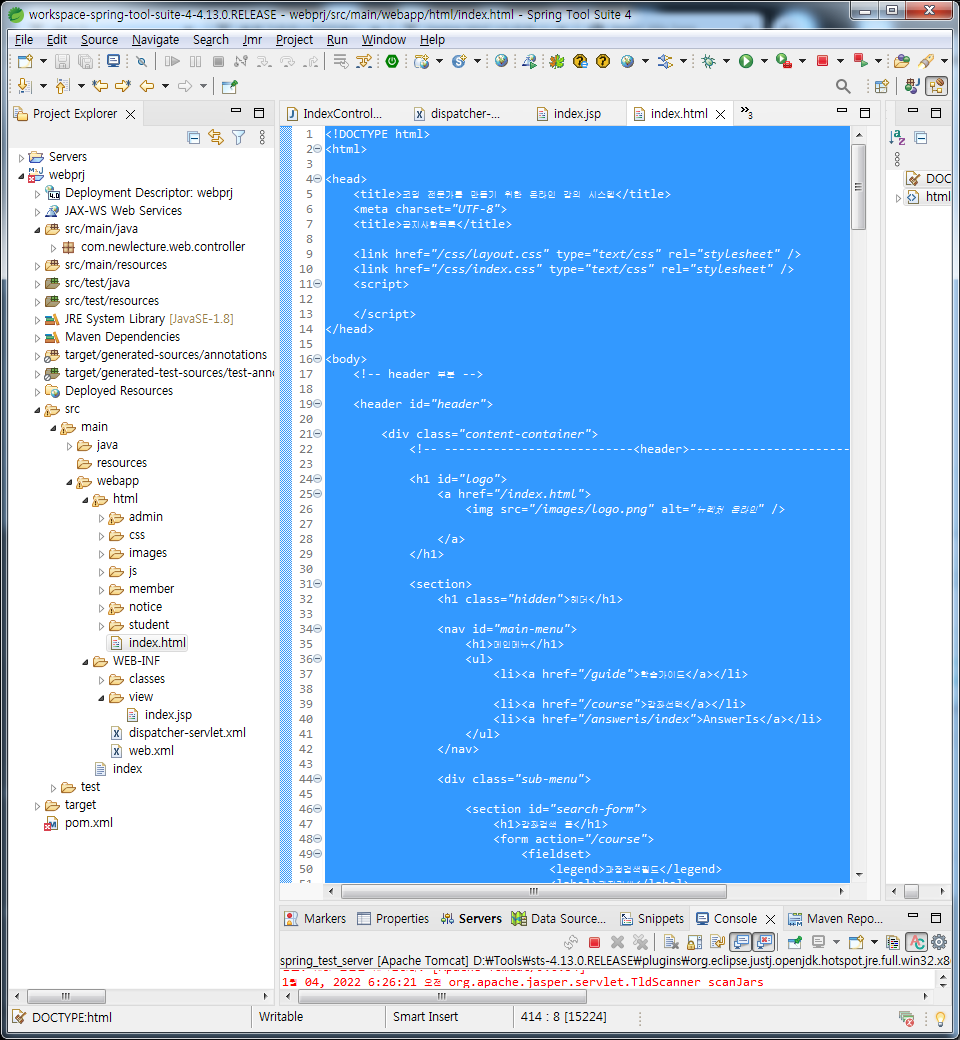This screenshot has height=1040, width=960.
Task: Toggle Word Wrap in Console toolbar
Action: (x=717, y=942)
